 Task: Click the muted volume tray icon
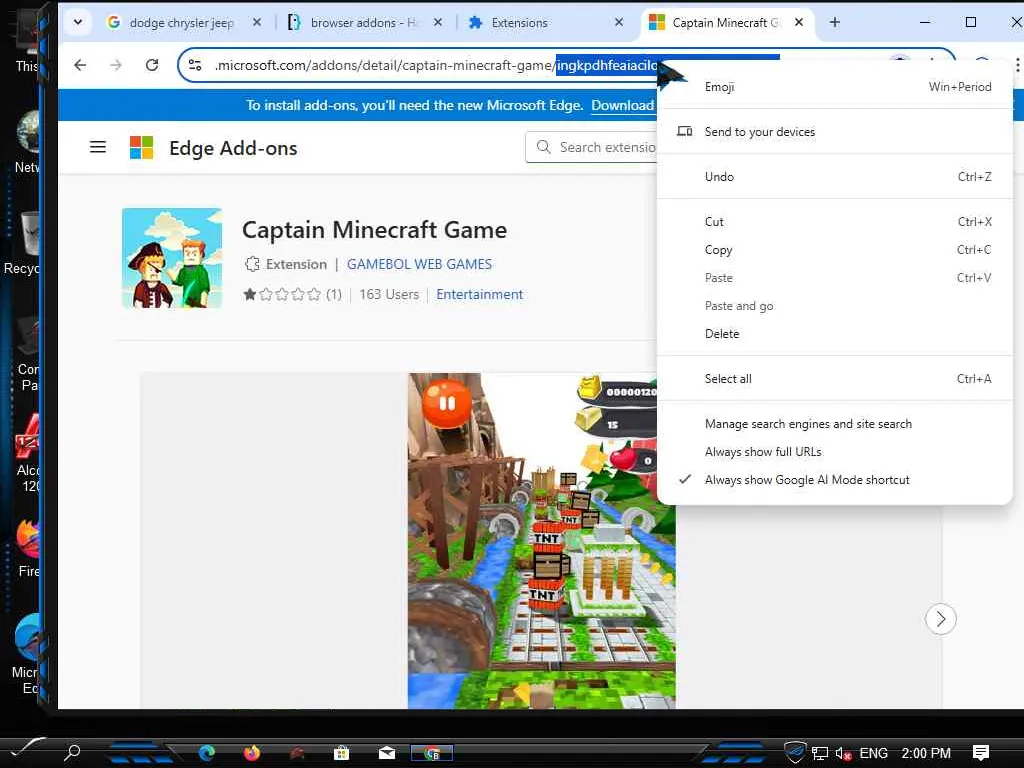[x=843, y=754]
